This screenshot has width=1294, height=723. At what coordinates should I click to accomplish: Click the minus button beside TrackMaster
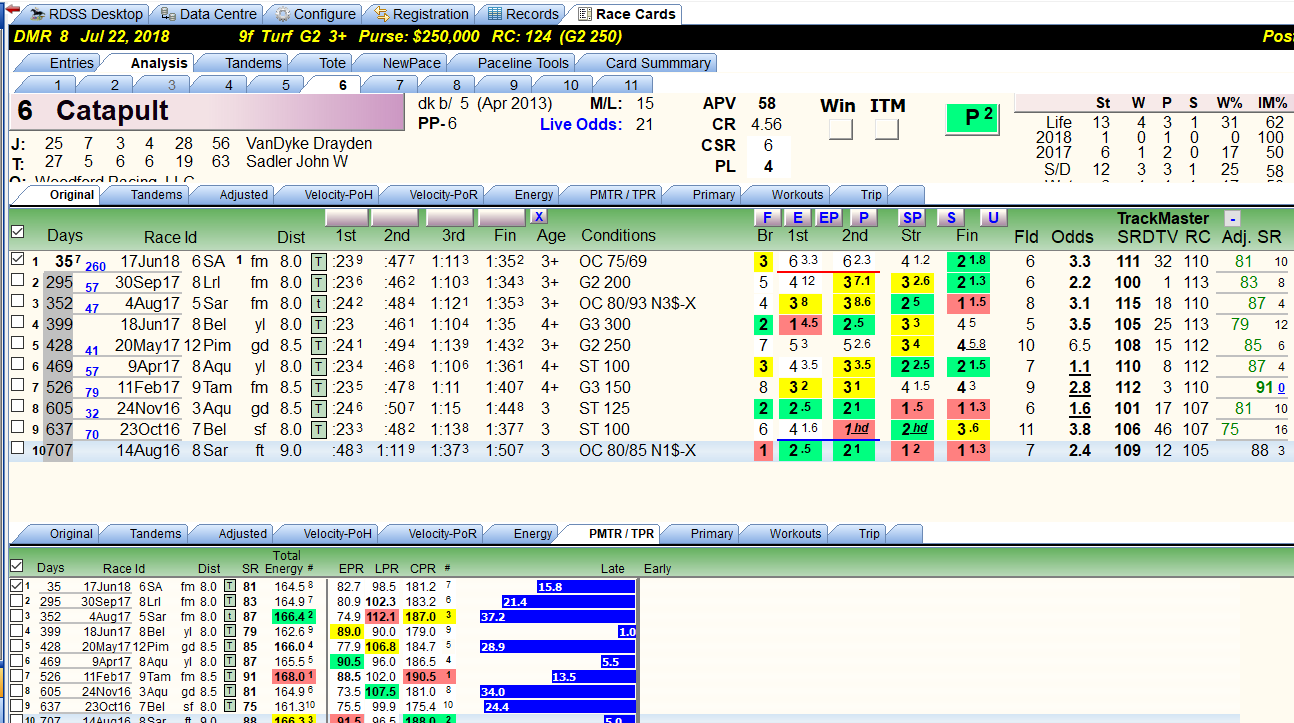(1233, 218)
